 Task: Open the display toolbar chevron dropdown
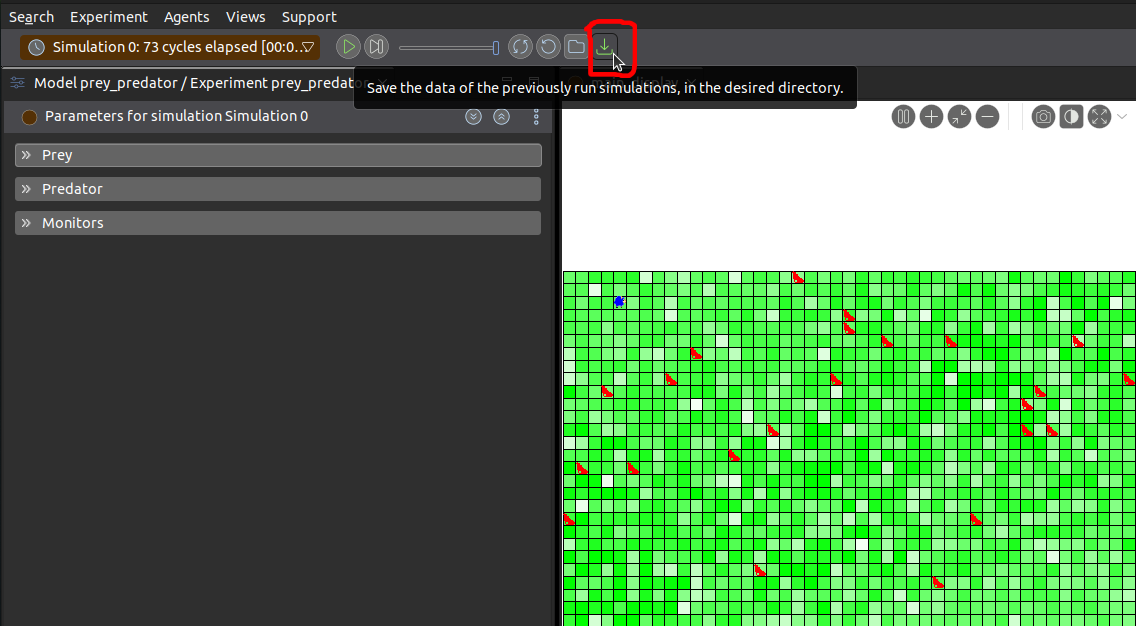(x=1122, y=117)
